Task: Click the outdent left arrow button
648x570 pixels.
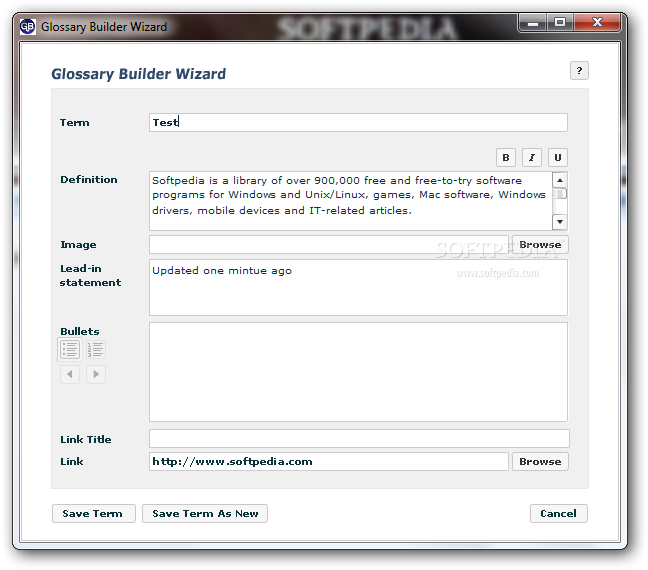Action: 70,374
